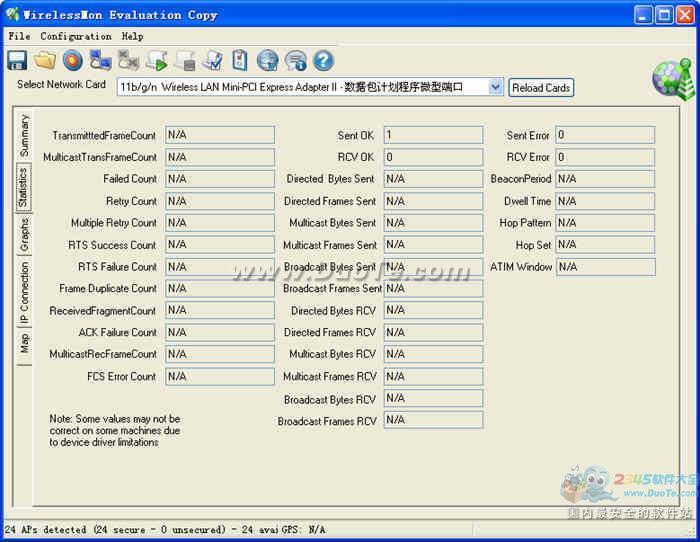Open the Configuration menu
The image size is (700, 542).
tap(76, 36)
